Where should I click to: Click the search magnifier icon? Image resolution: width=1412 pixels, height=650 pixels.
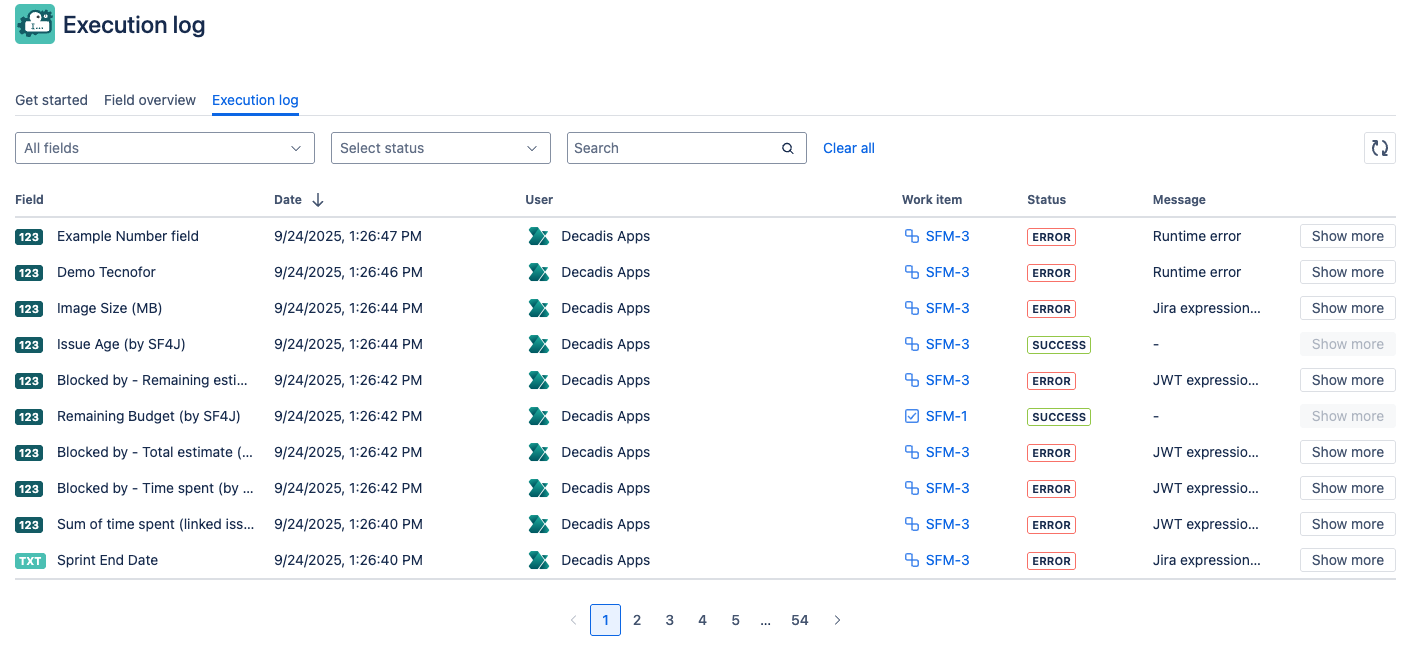(788, 148)
